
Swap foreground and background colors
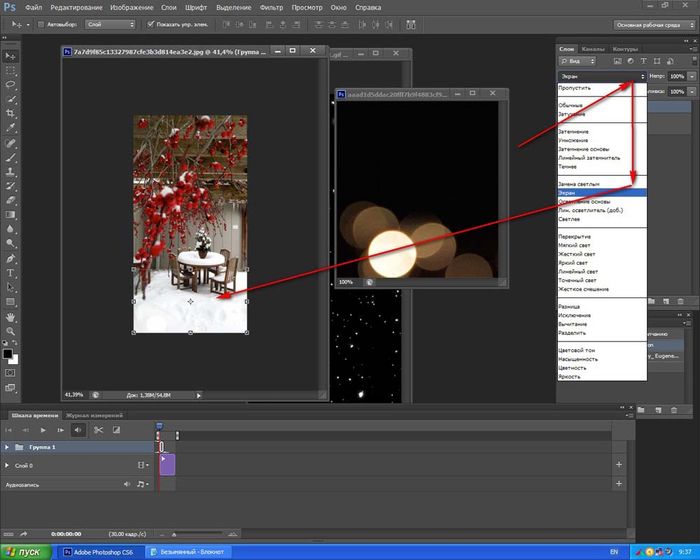pos(15,343)
